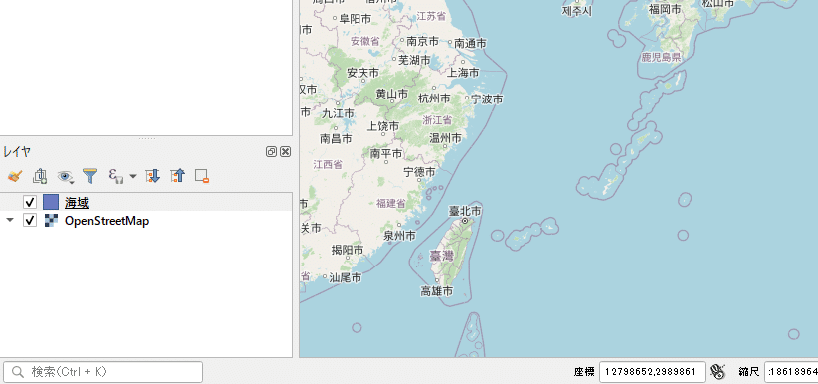
Task: Click 南平市 label on the map
Action: (386, 153)
